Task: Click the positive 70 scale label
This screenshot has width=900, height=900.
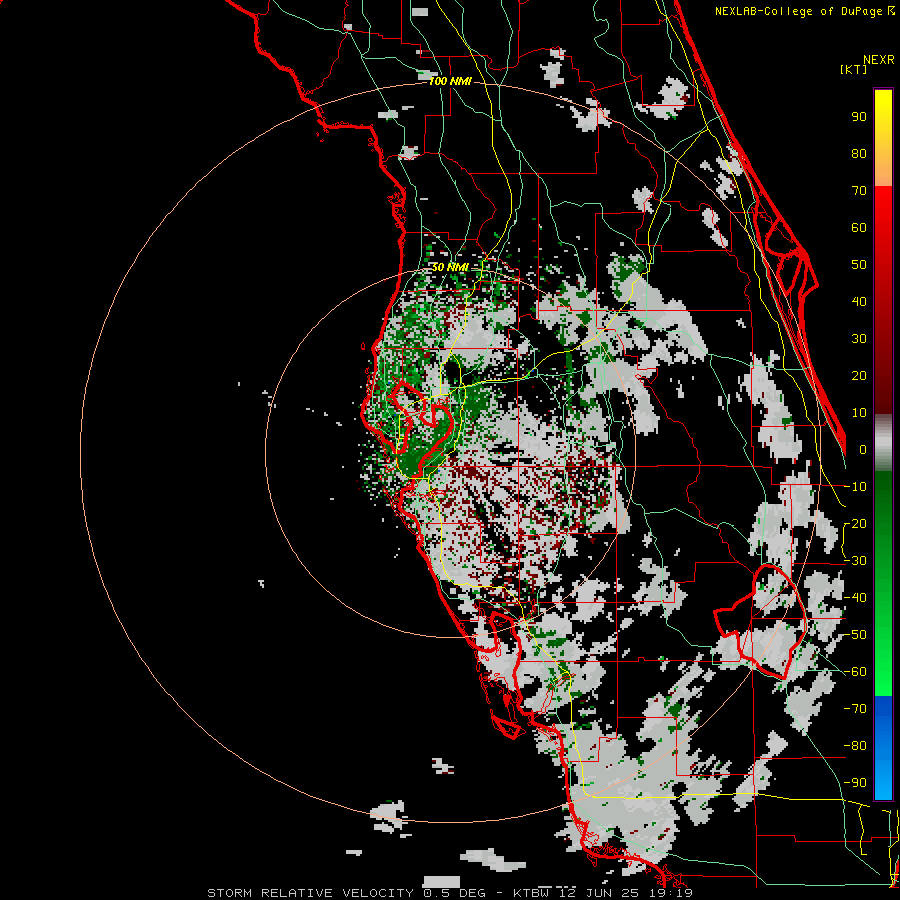Action: coord(859,191)
